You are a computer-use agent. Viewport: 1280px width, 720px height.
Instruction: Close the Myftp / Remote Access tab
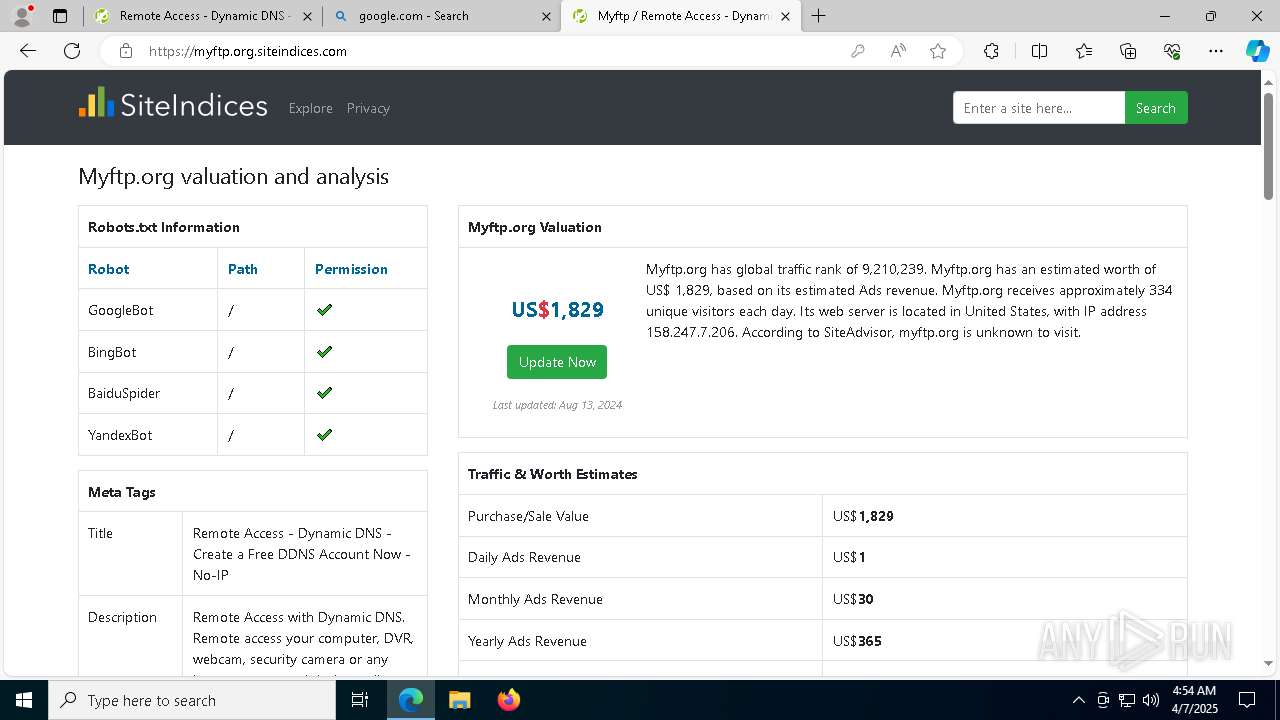pos(786,16)
